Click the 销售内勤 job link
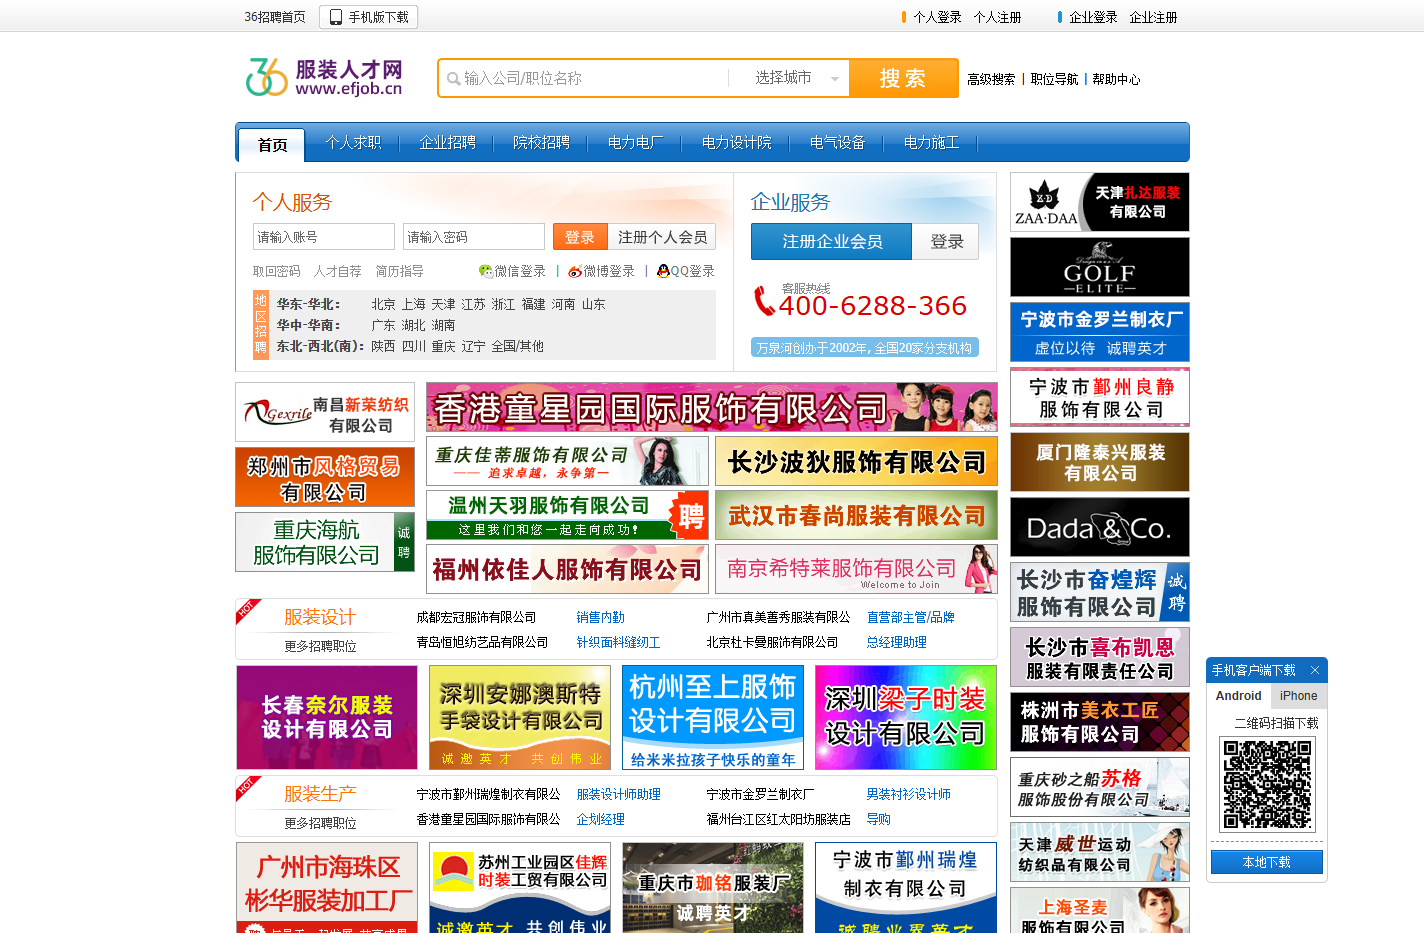The height and width of the screenshot is (933, 1424). coord(600,617)
